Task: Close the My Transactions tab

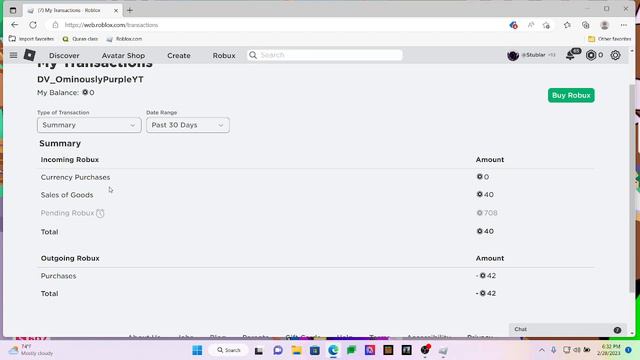Action: [116, 11]
